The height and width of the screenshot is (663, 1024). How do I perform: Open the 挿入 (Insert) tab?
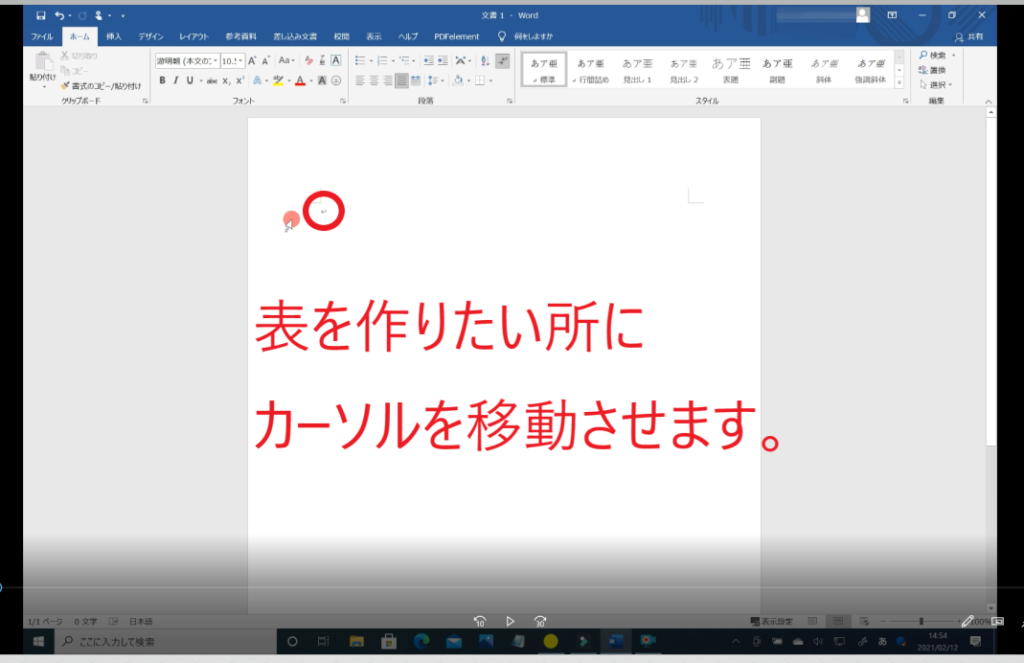(x=113, y=36)
